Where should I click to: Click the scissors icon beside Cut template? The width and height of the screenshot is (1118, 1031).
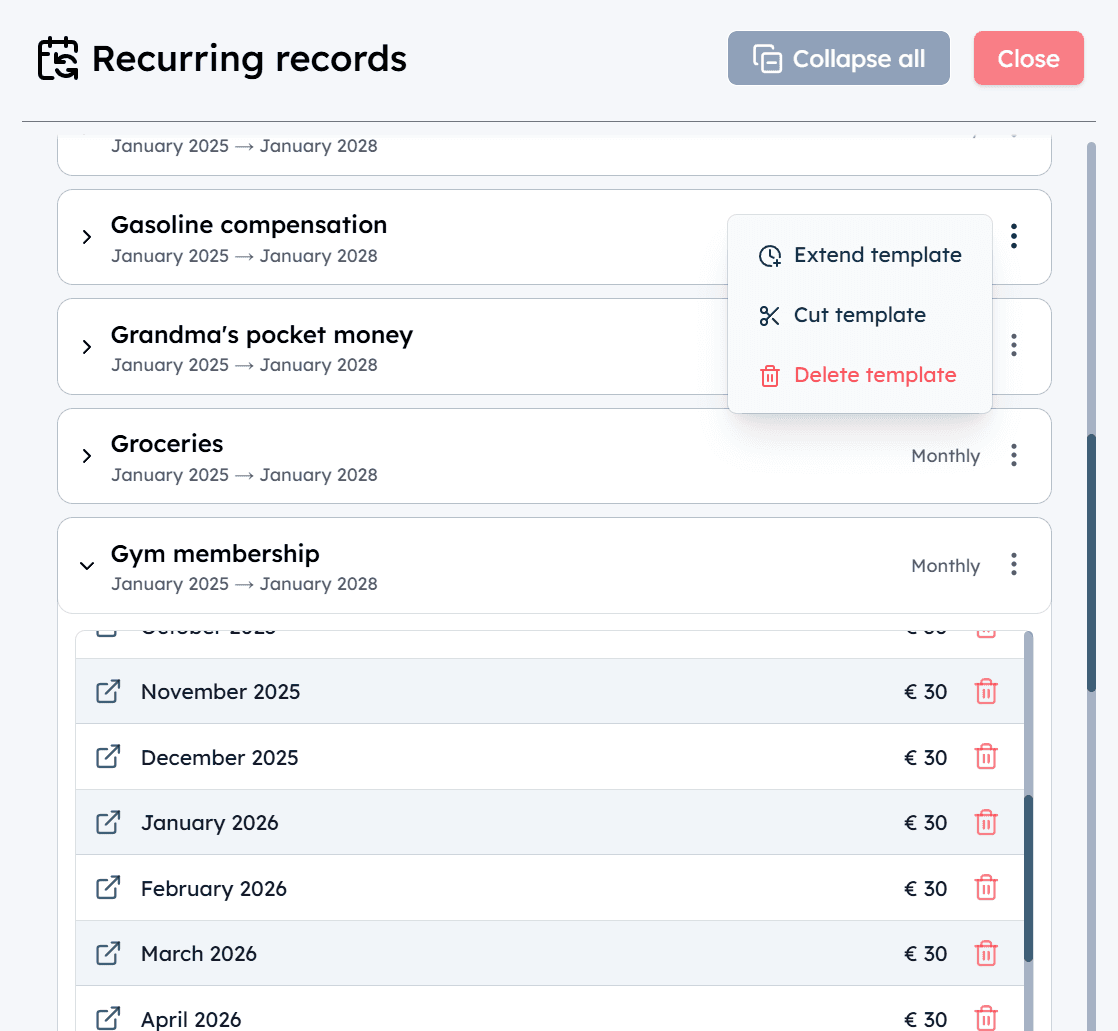pos(769,315)
